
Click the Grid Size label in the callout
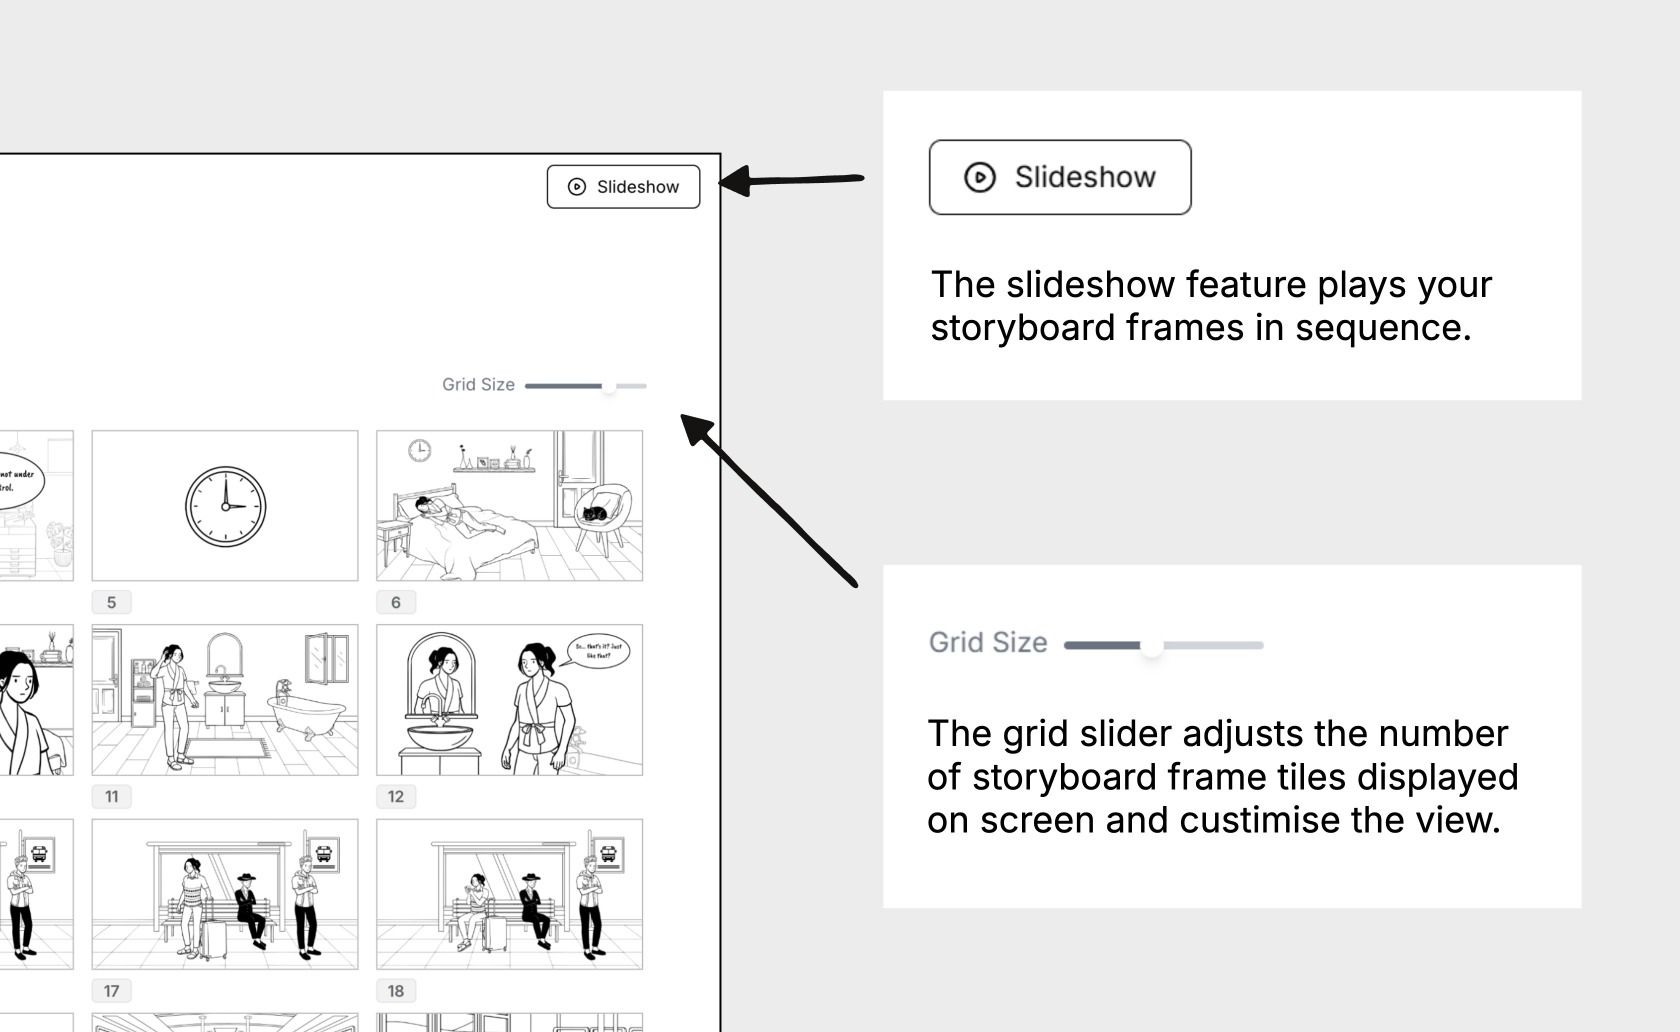pyautogui.click(x=988, y=643)
